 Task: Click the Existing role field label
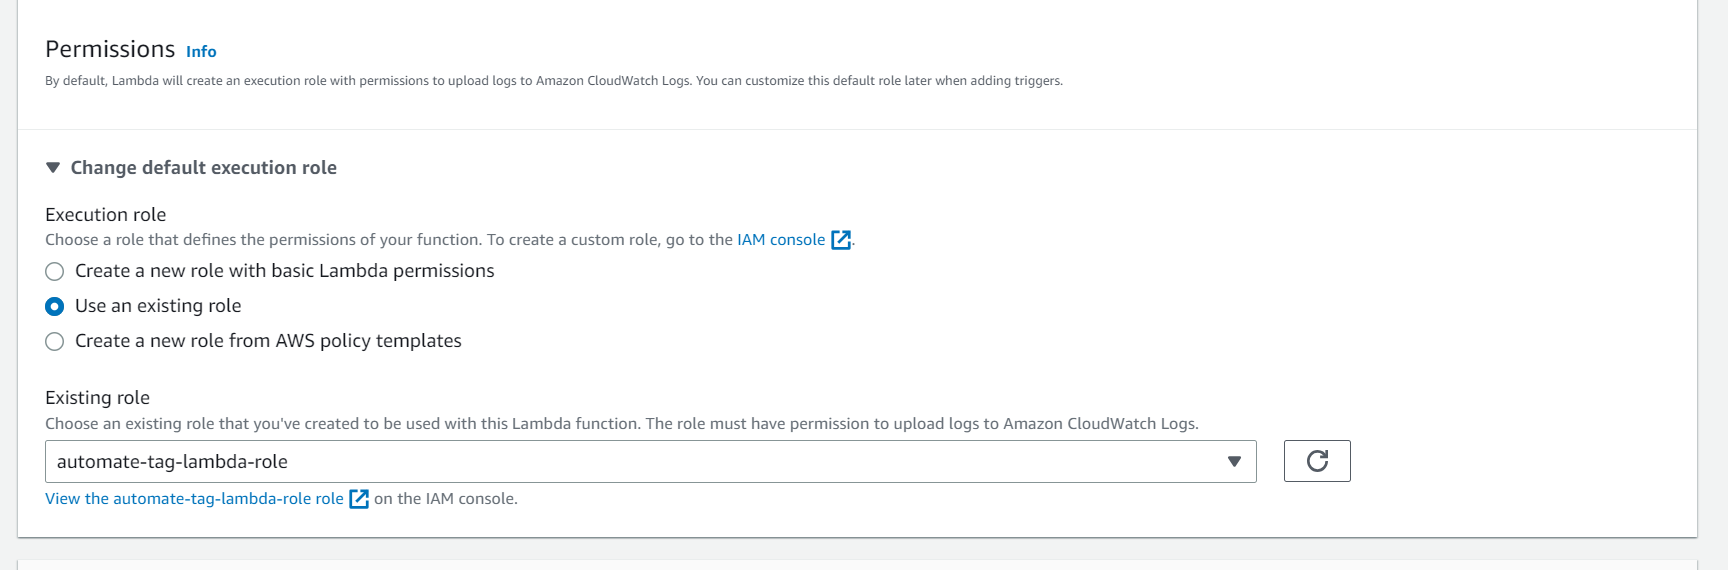pyautogui.click(x=97, y=398)
